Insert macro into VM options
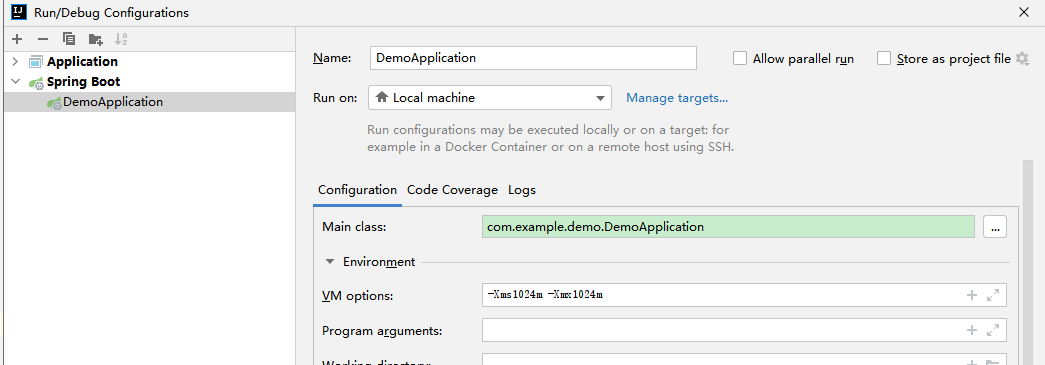This screenshot has height=365, width=1045. click(972, 295)
